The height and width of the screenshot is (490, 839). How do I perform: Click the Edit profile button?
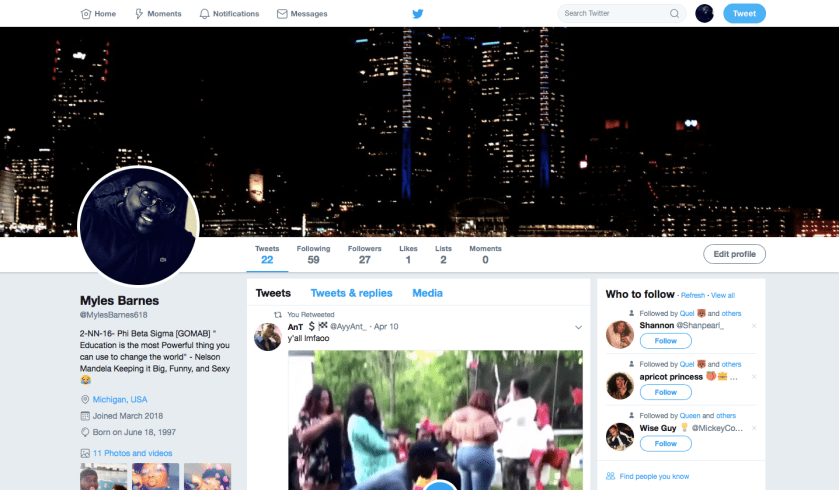pyautogui.click(x=734, y=254)
